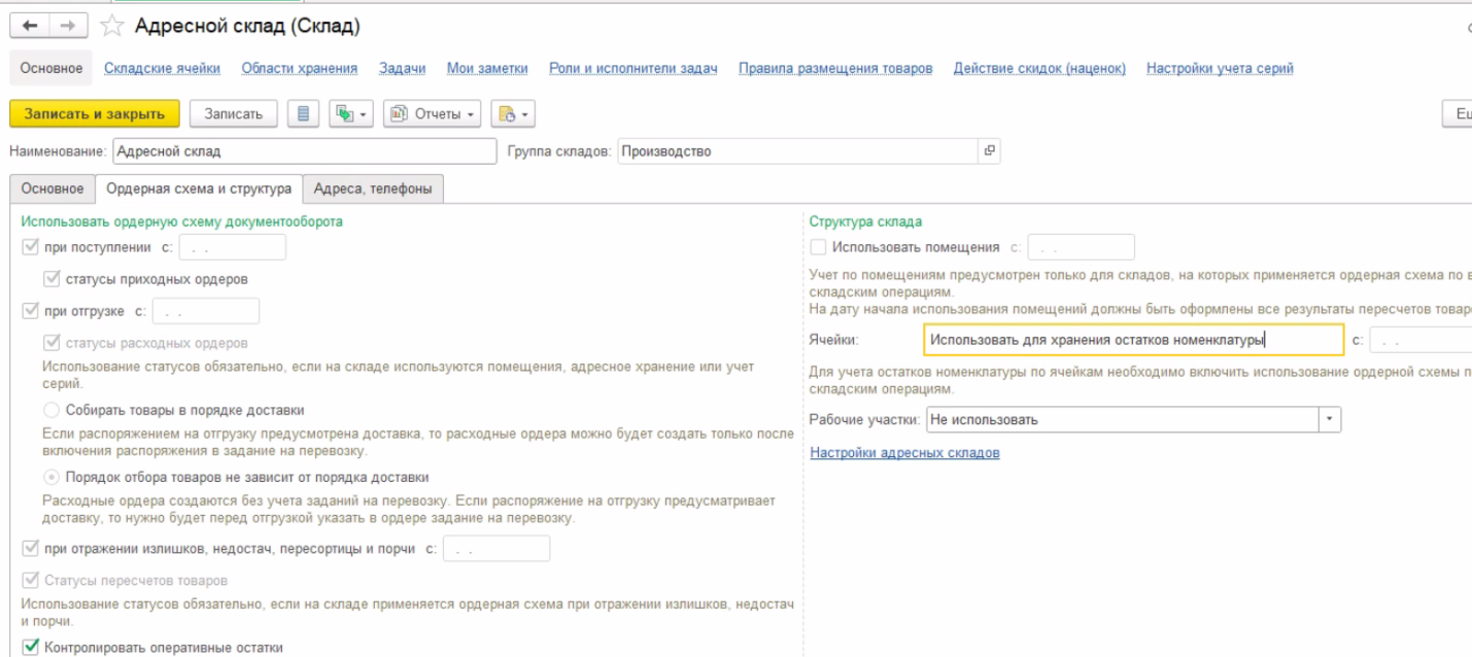Open the create-based-on green icon dropdown

pyautogui.click(x=351, y=114)
